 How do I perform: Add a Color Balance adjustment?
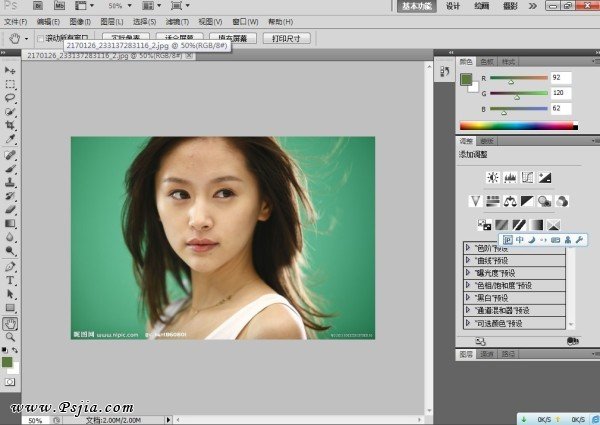click(510, 201)
